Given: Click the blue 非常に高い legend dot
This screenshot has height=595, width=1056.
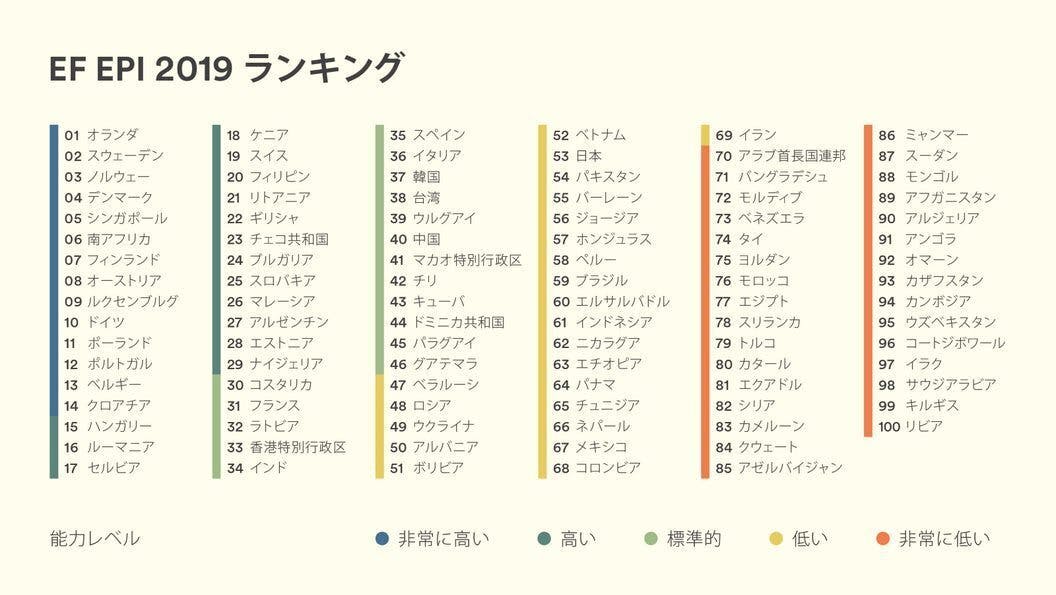Looking at the screenshot, I should (x=382, y=539).
